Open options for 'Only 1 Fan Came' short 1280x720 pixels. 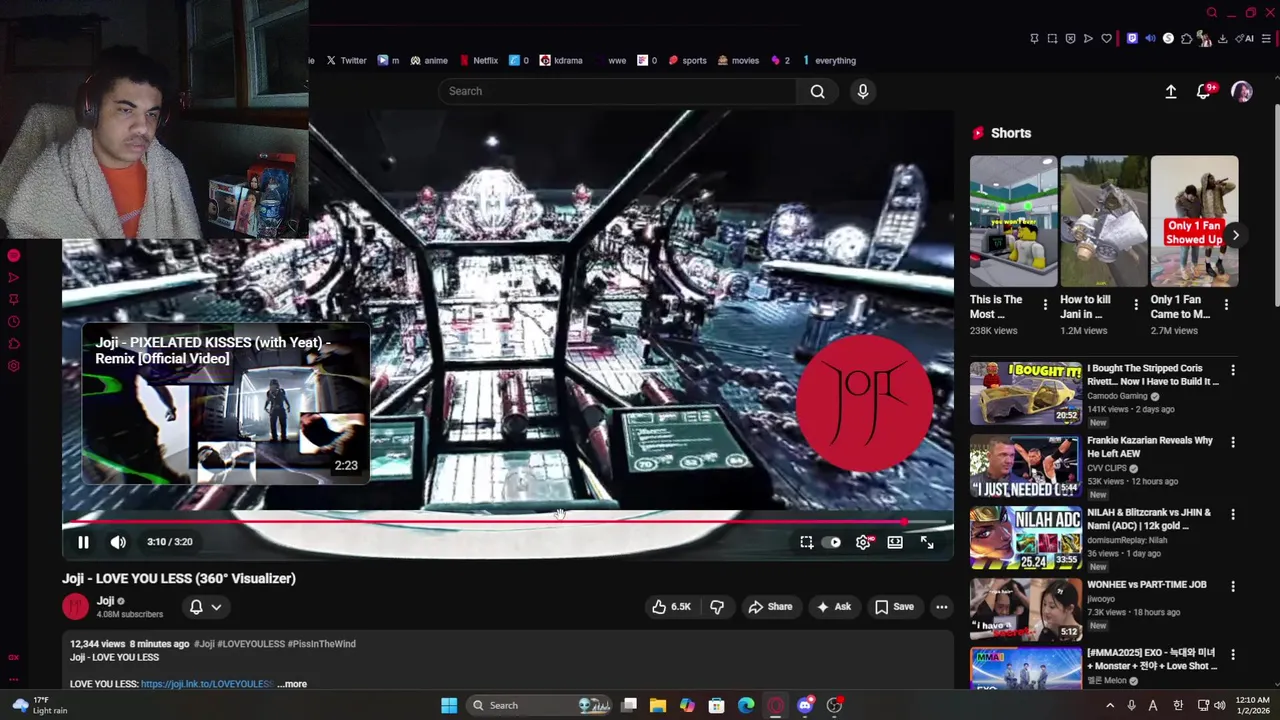click(x=1226, y=304)
